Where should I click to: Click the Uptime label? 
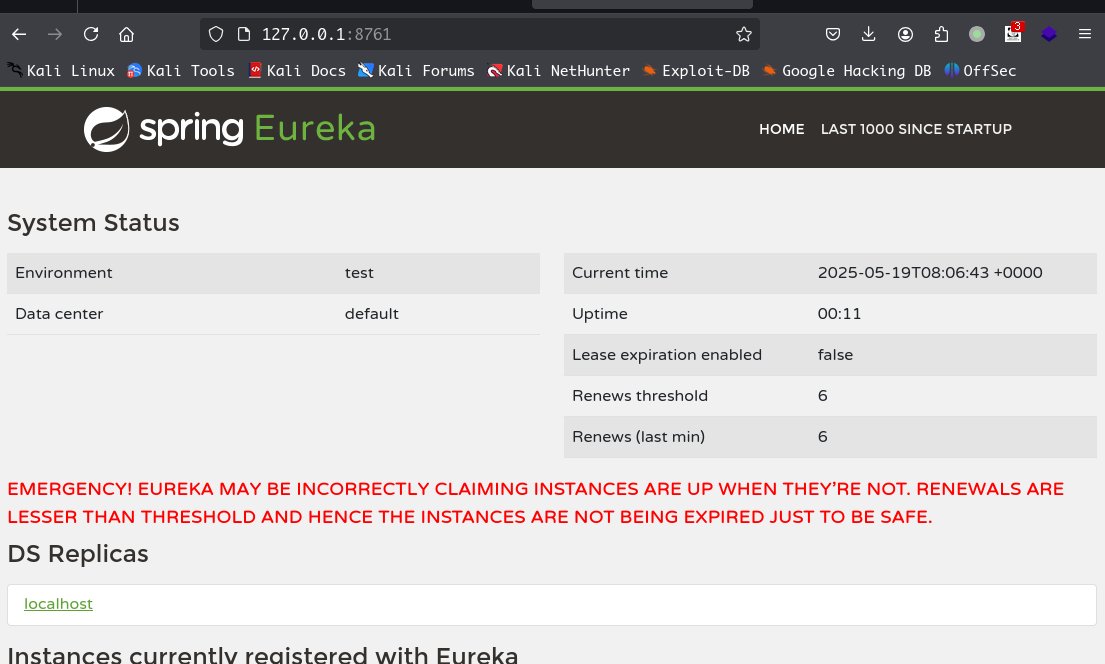click(600, 314)
